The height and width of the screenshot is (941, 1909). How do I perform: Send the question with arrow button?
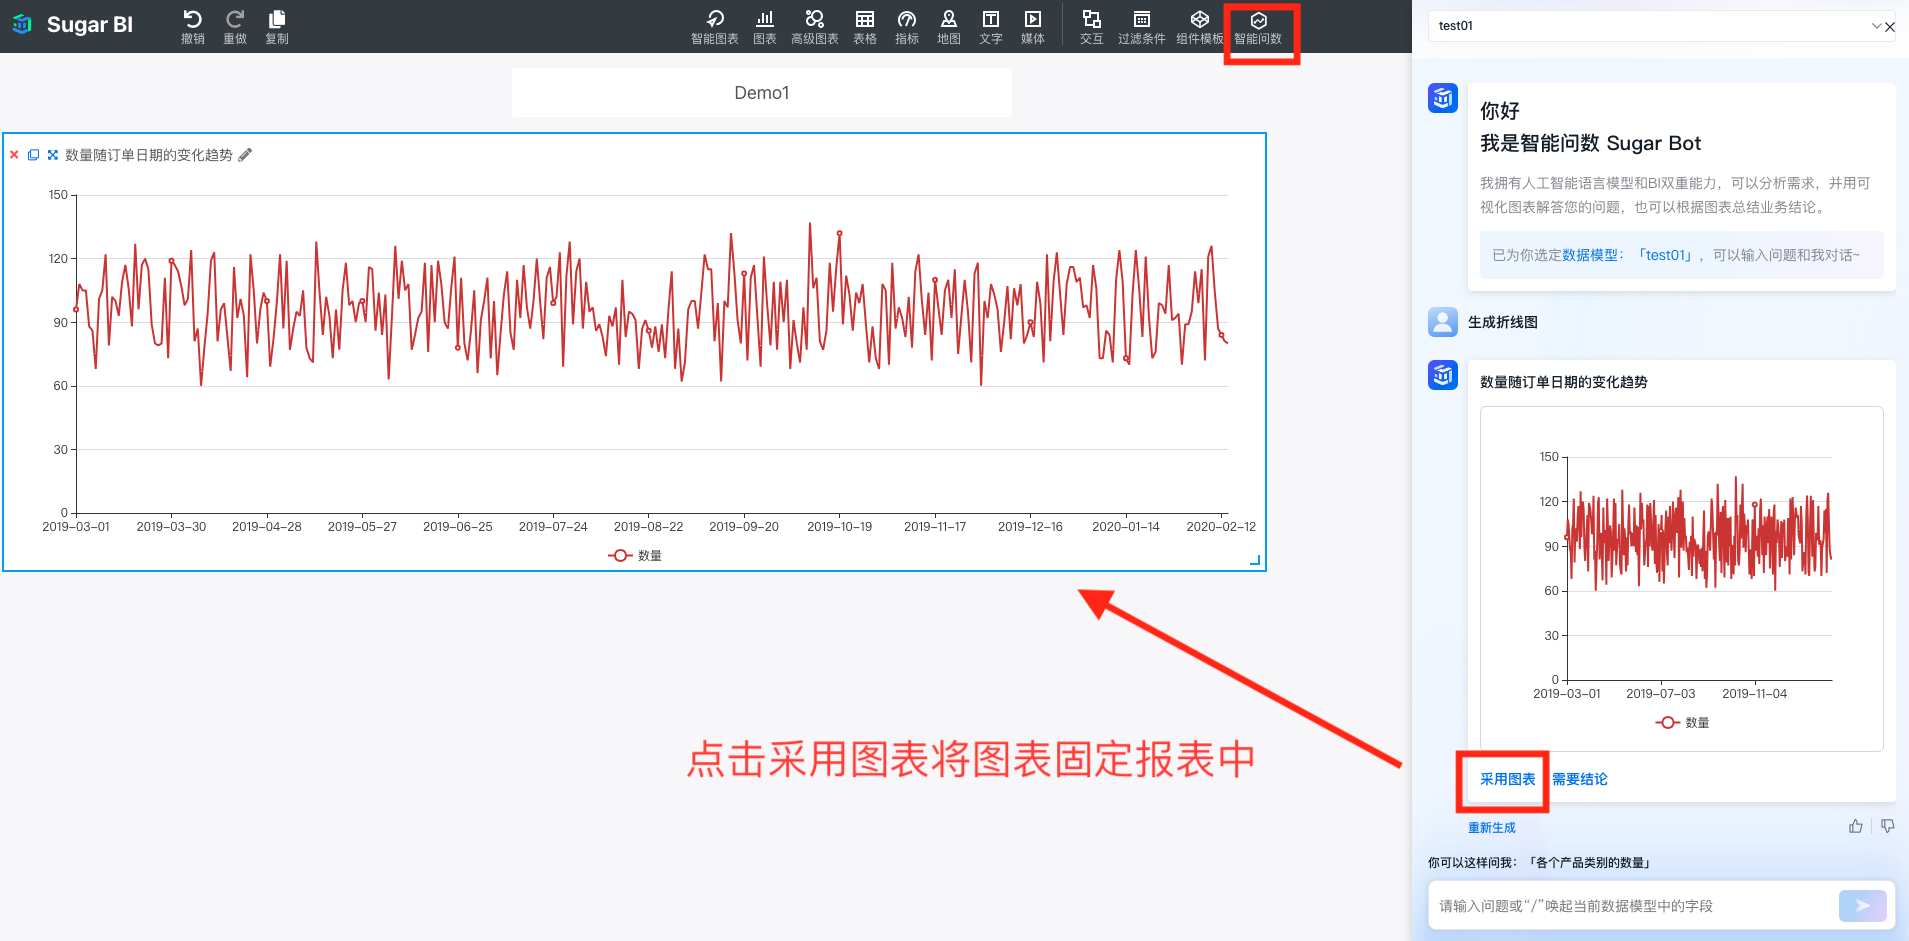coord(1863,906)
